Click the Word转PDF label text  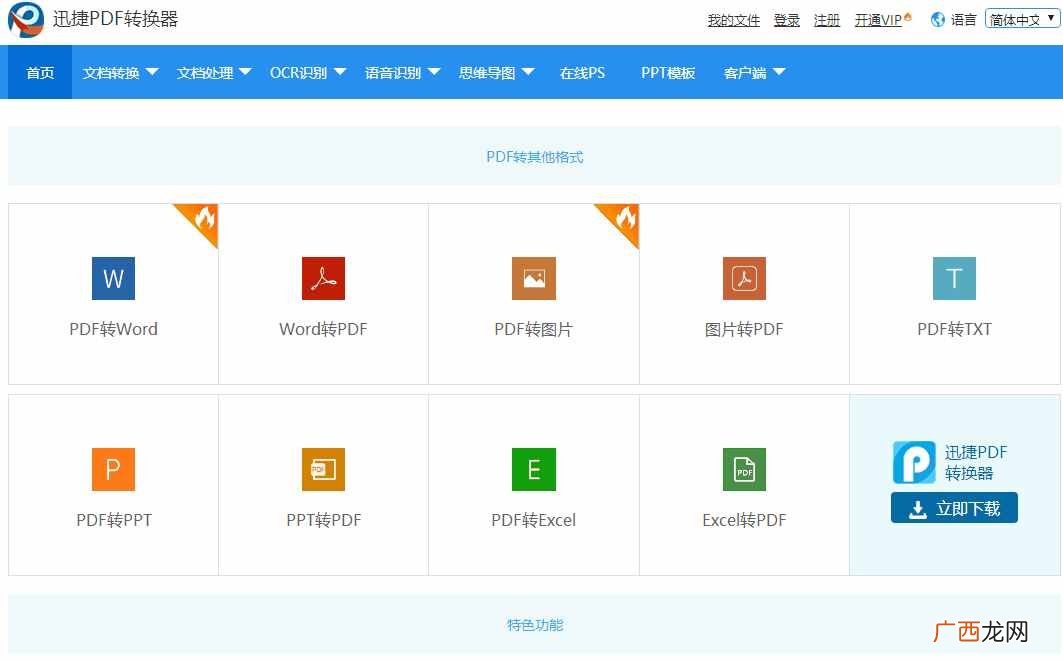pyautogui.click(x=323, y=329)
